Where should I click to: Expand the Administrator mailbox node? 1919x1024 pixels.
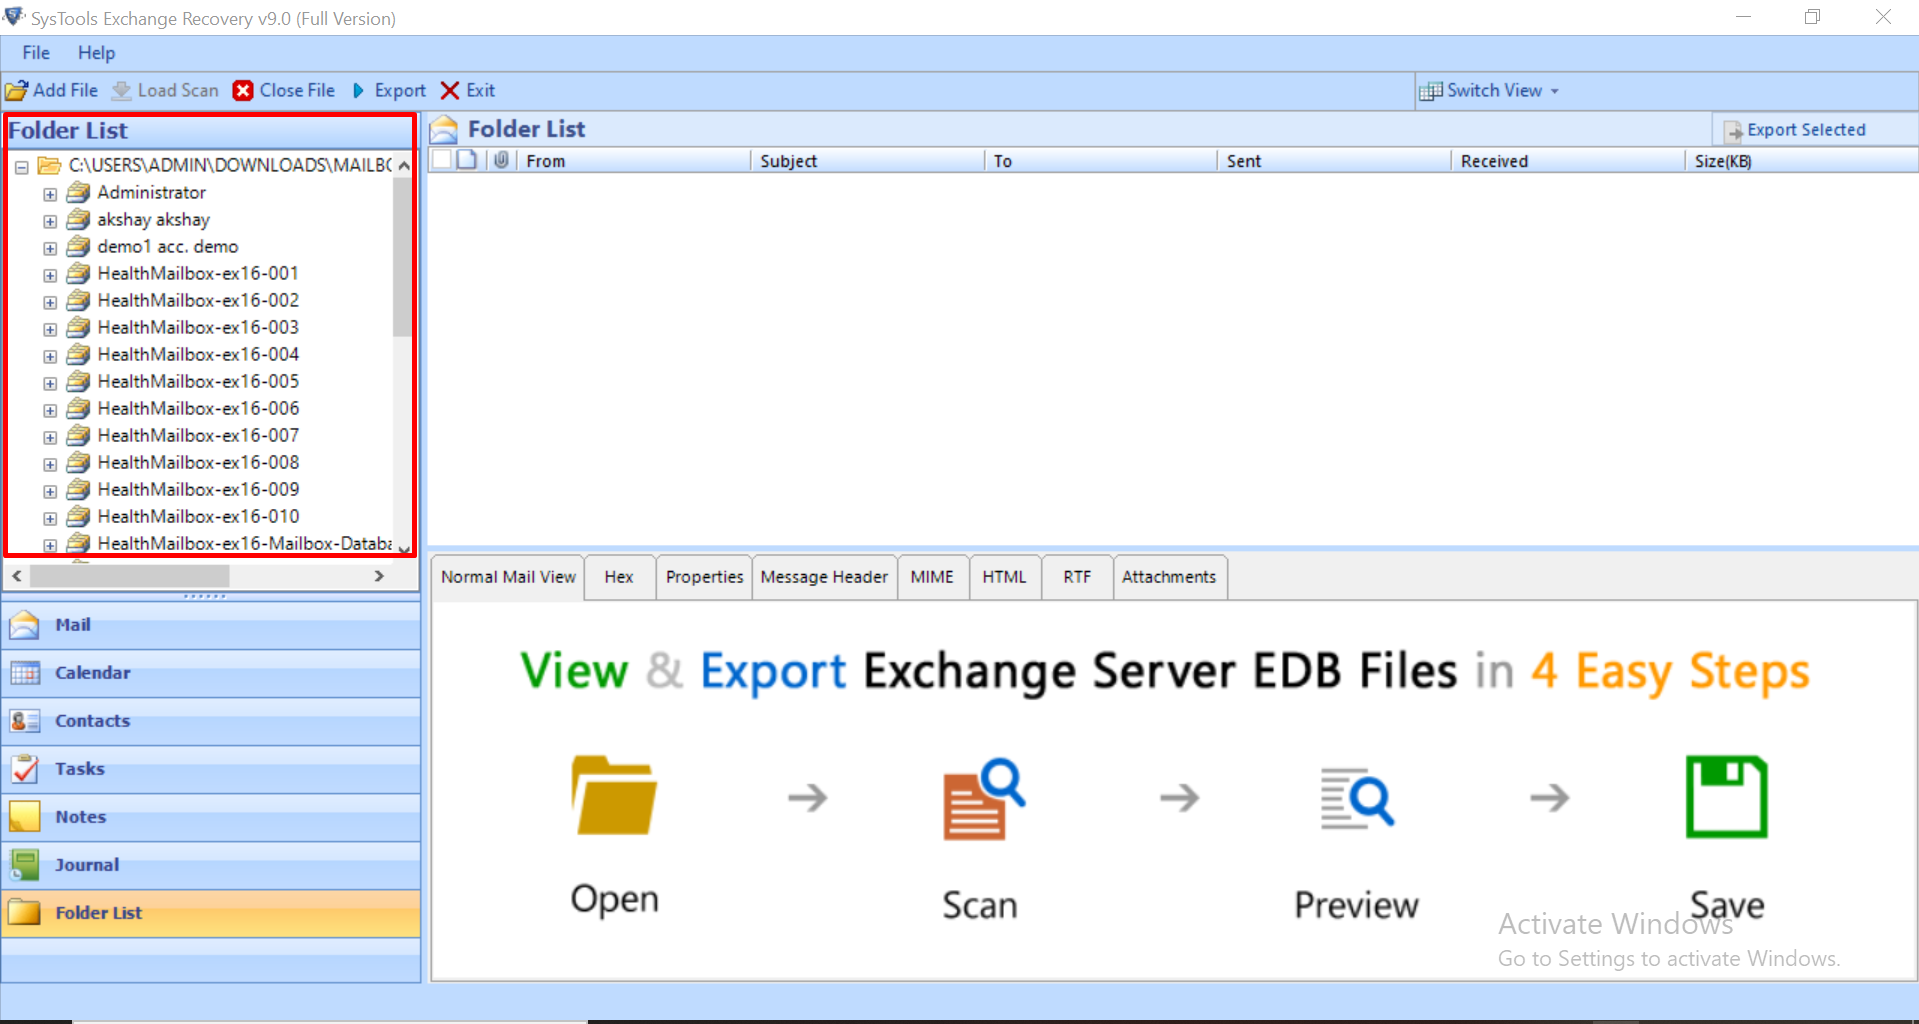pos(50,194)
